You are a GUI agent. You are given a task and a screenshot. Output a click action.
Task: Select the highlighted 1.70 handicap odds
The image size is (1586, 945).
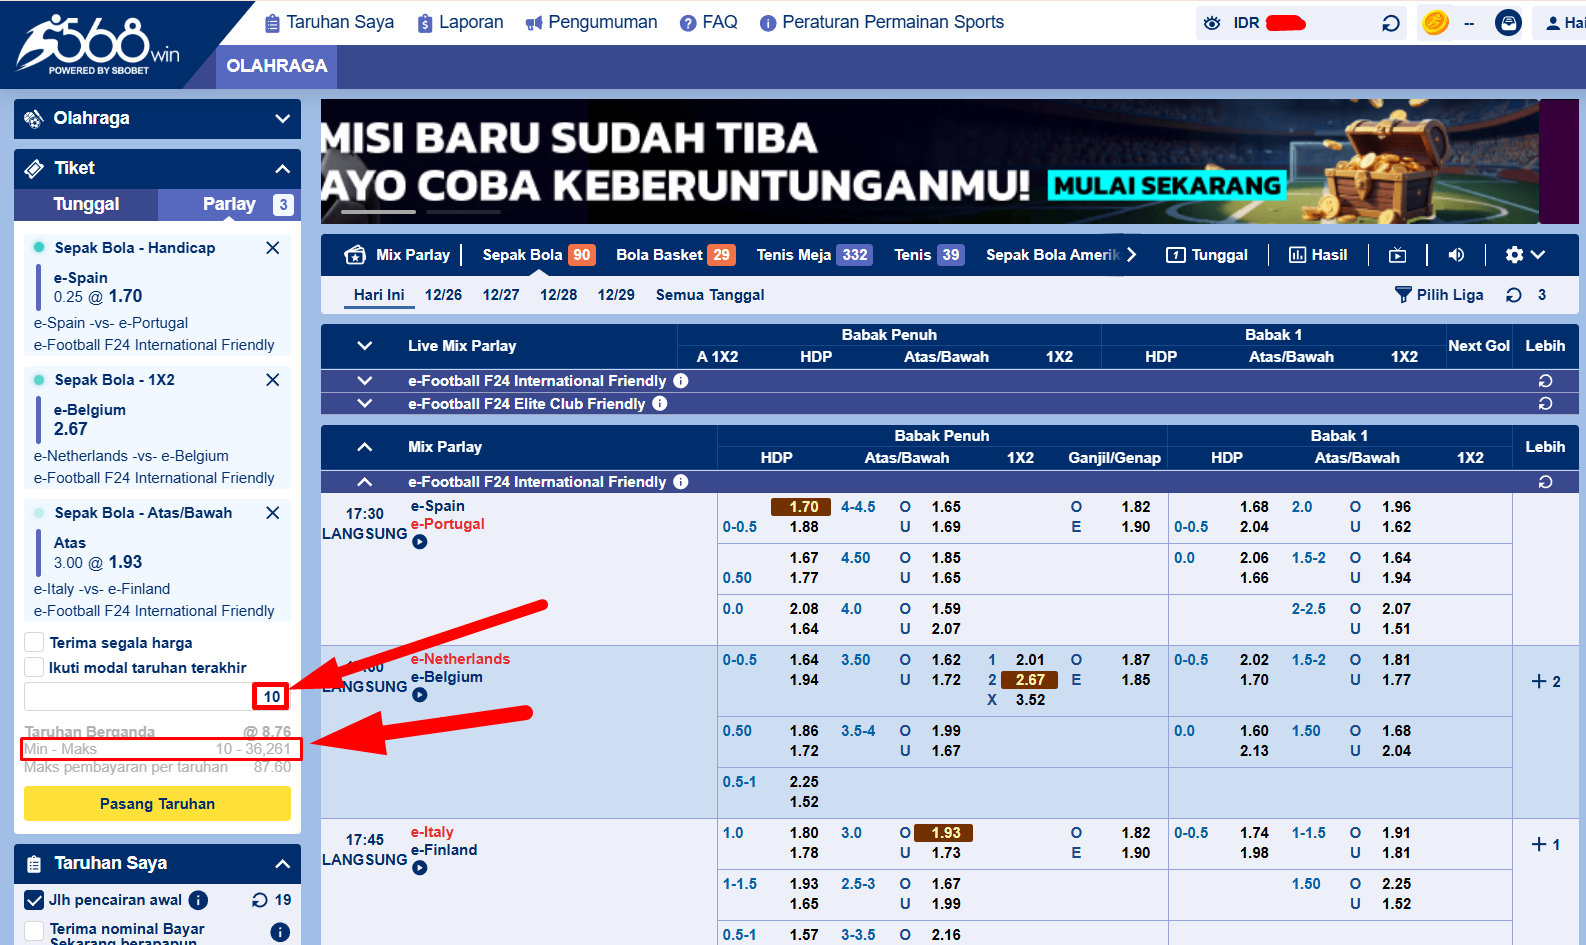(802, 507)
